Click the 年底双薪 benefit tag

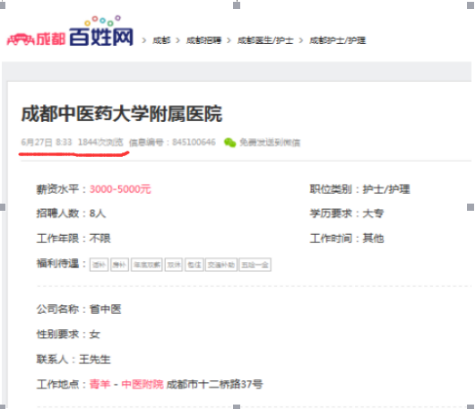point(147,265)
